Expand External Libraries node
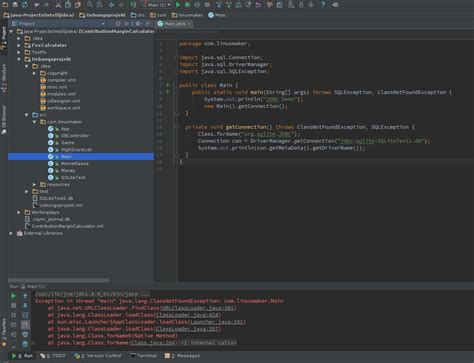This screenshot has height=363, width=474. point(11,233)
